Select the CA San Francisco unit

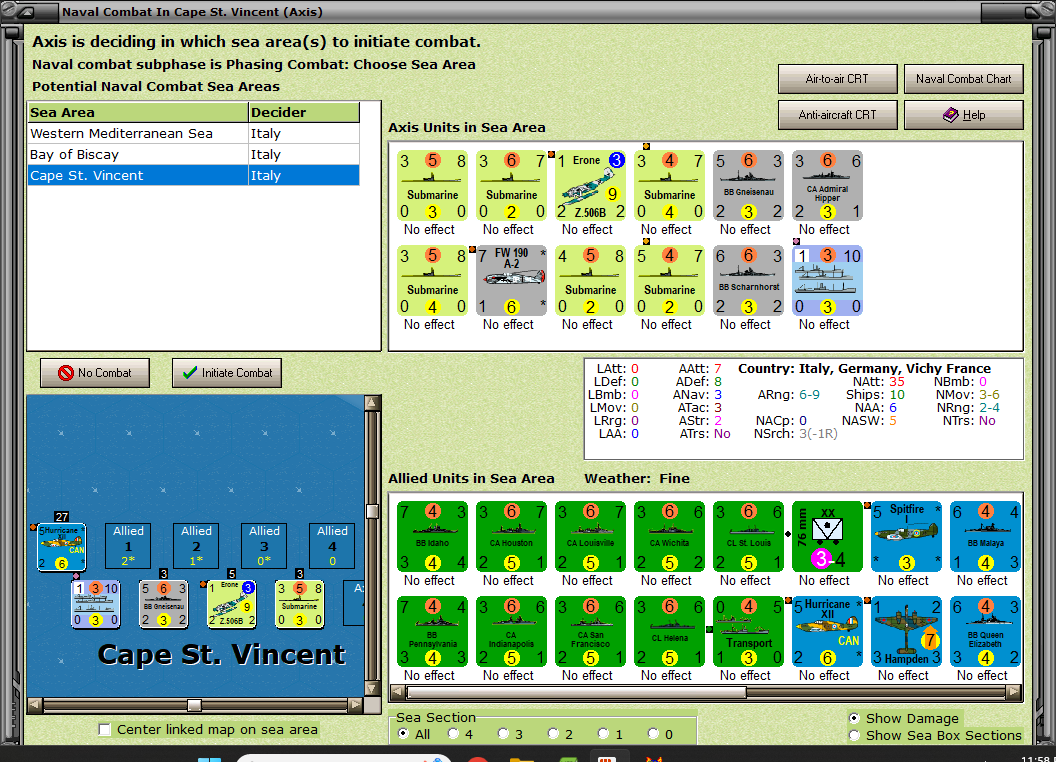(x=591, y=631)
